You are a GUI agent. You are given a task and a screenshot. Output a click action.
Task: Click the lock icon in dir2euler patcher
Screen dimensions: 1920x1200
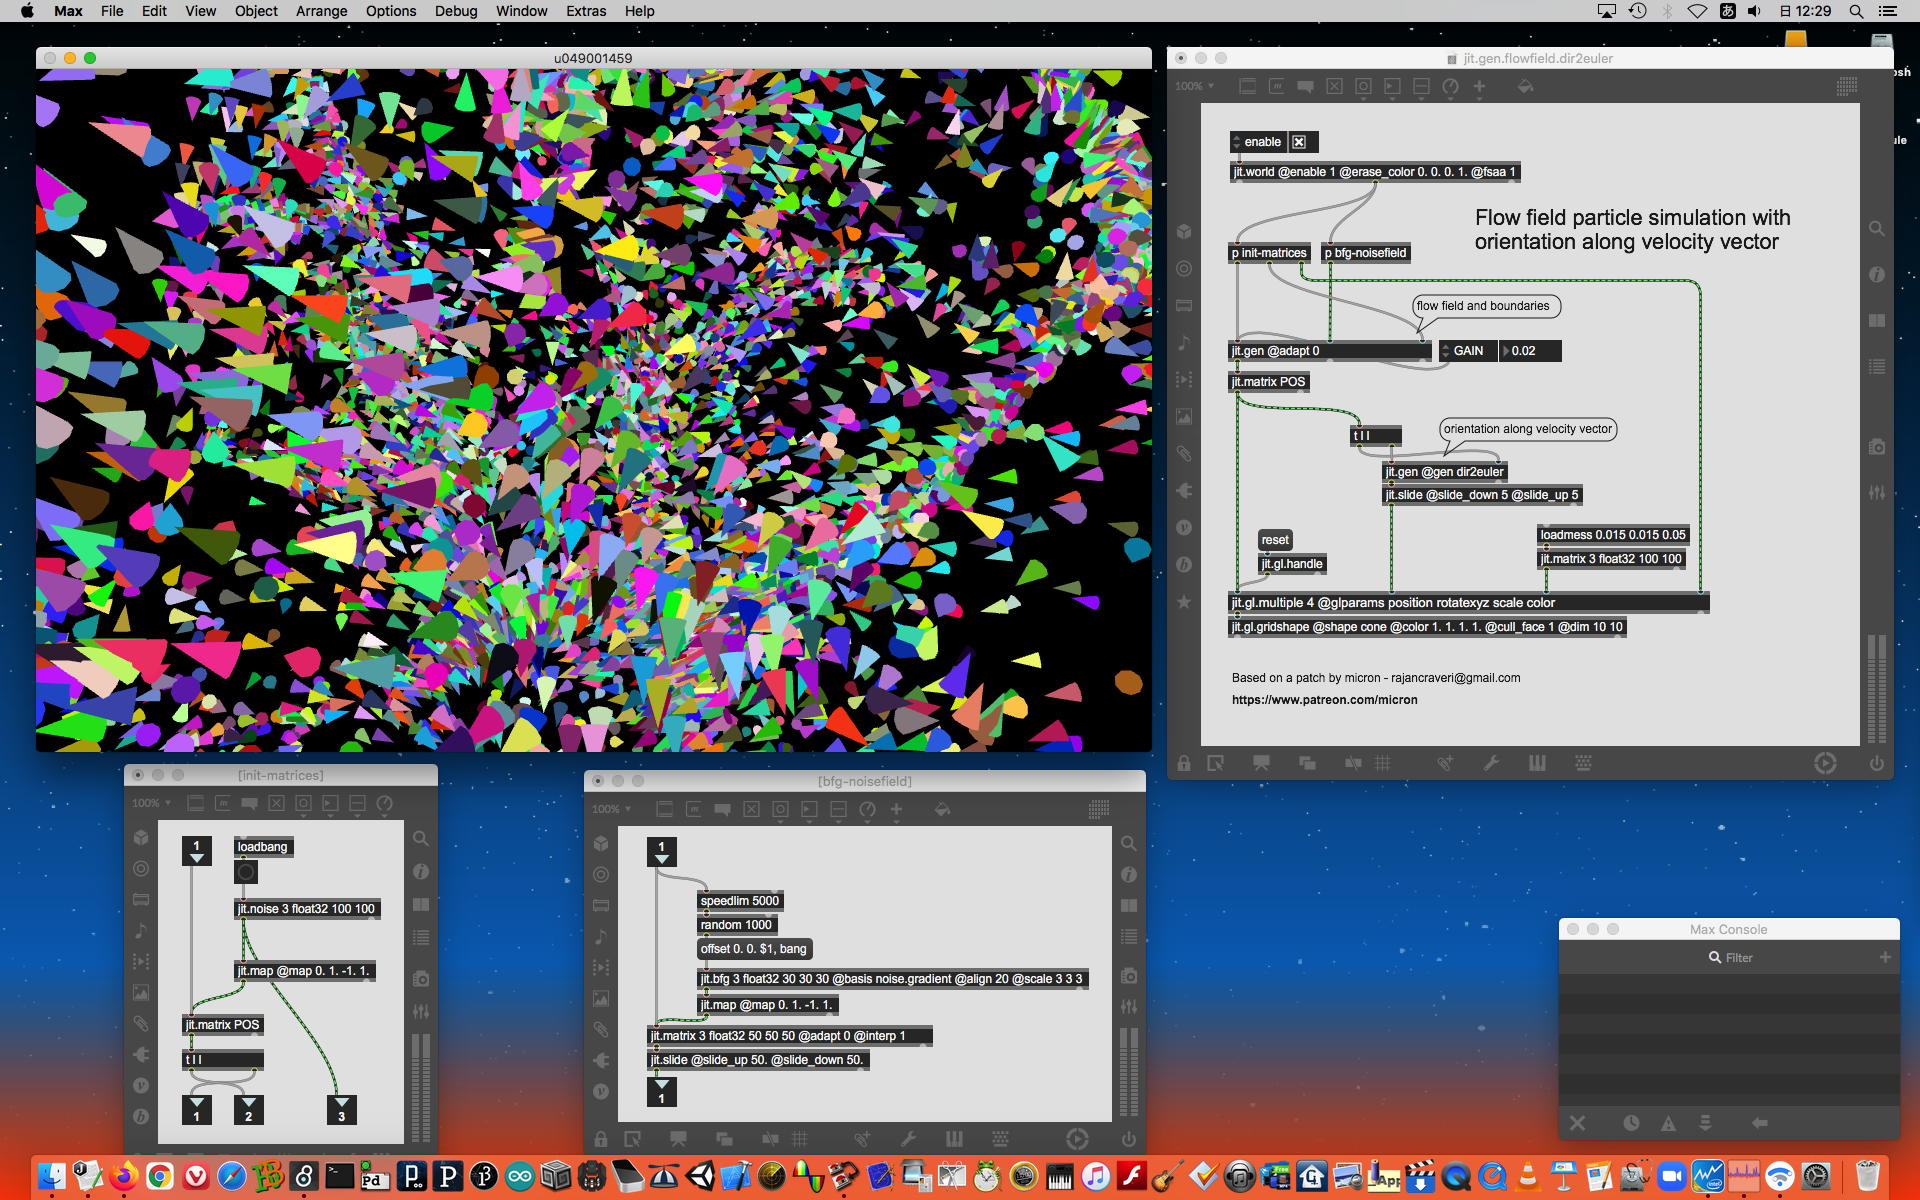click(1184, 763)
